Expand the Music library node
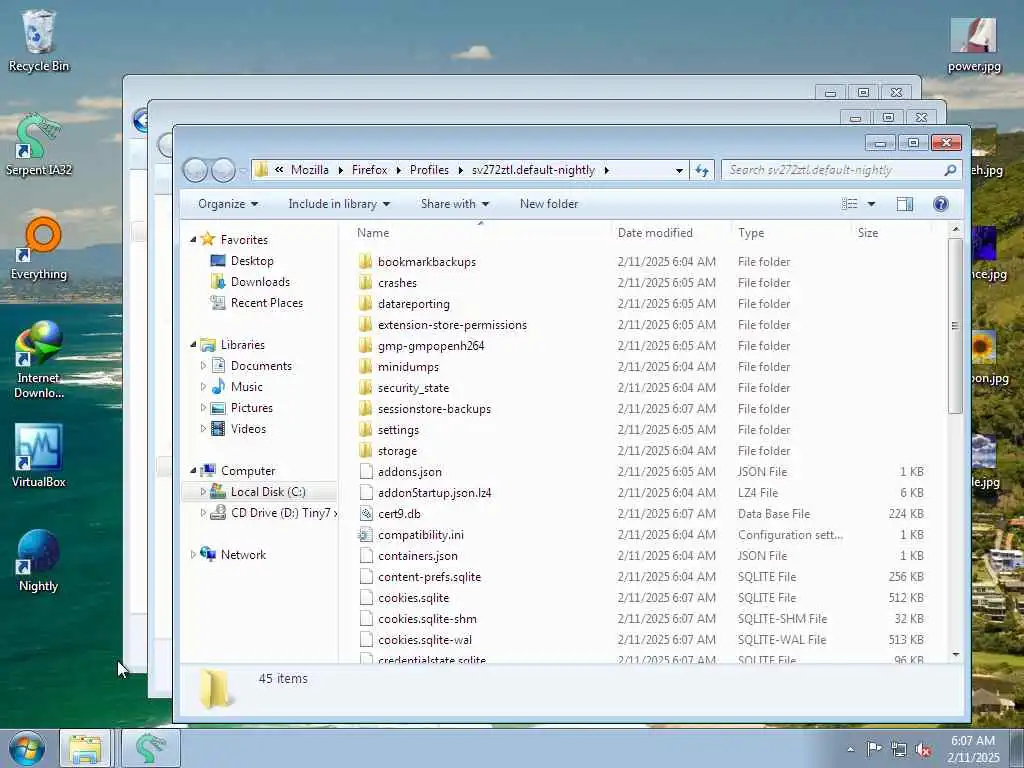Image resolution: width=1024 pixels, height=768 pixels. point(203,387)
